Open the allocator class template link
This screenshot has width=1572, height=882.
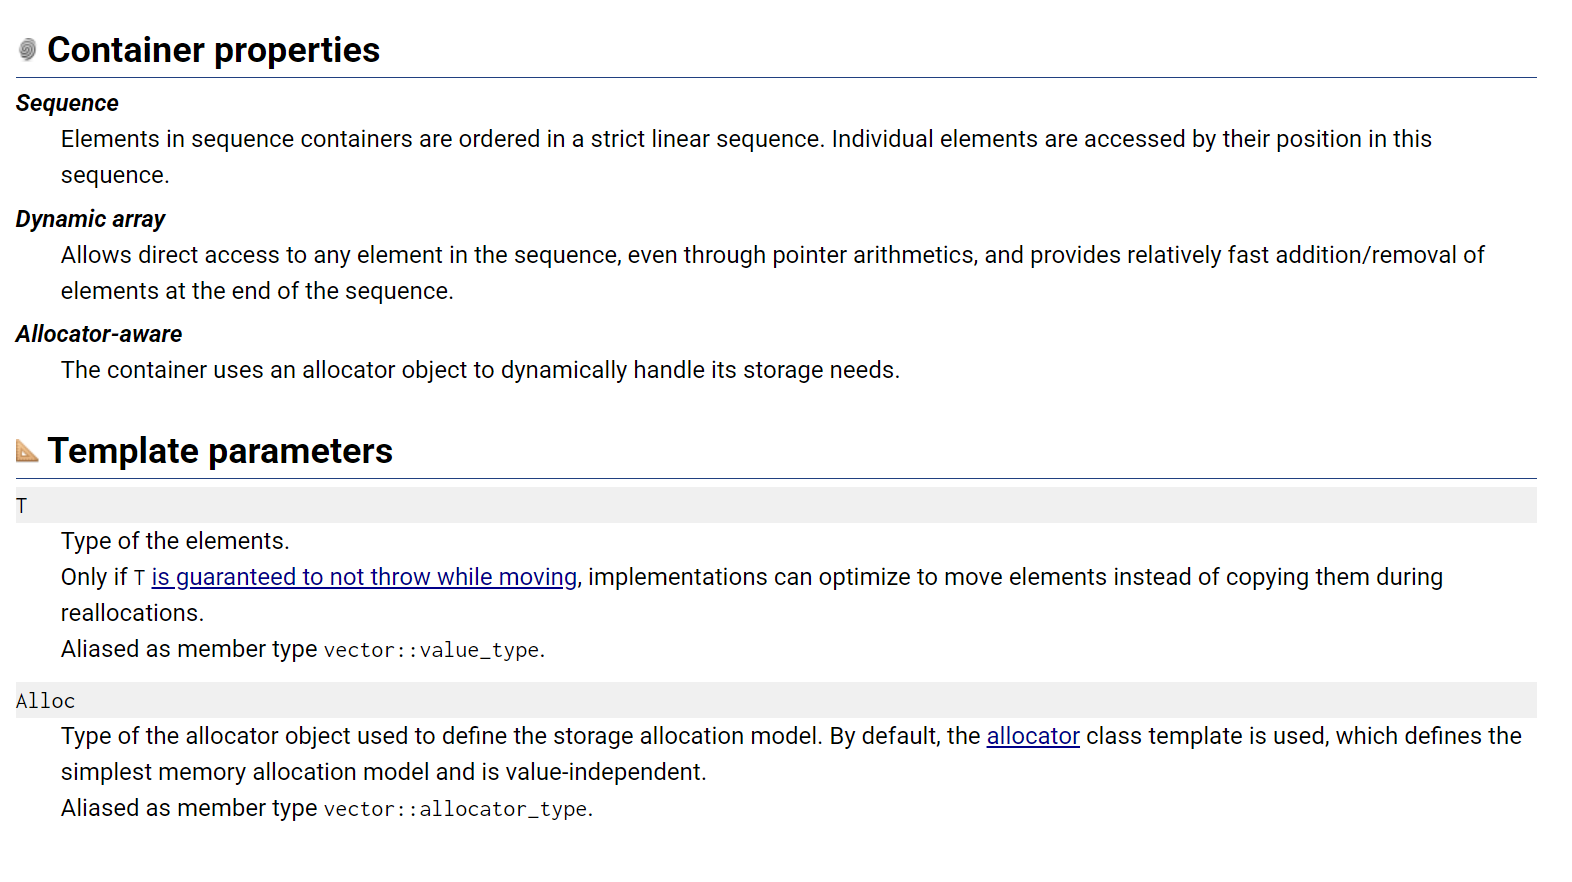pos(1033,736)
